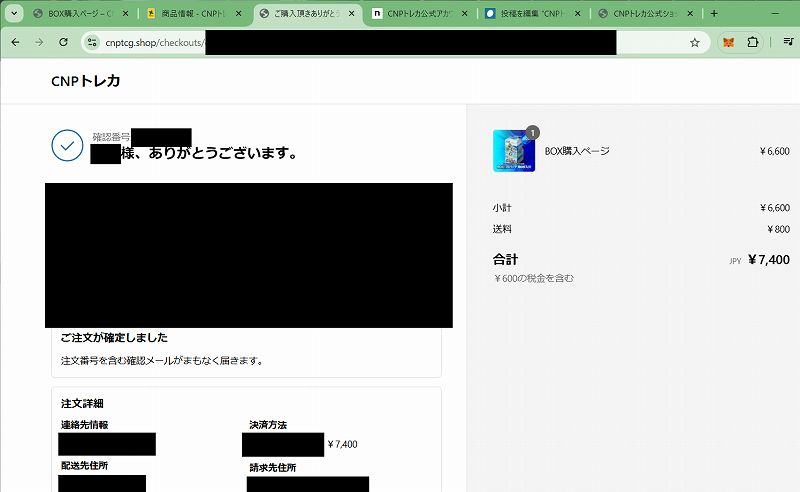Open the extensions puzzle menu
This screenshot has width=800, height=492.
pos(753,42)
